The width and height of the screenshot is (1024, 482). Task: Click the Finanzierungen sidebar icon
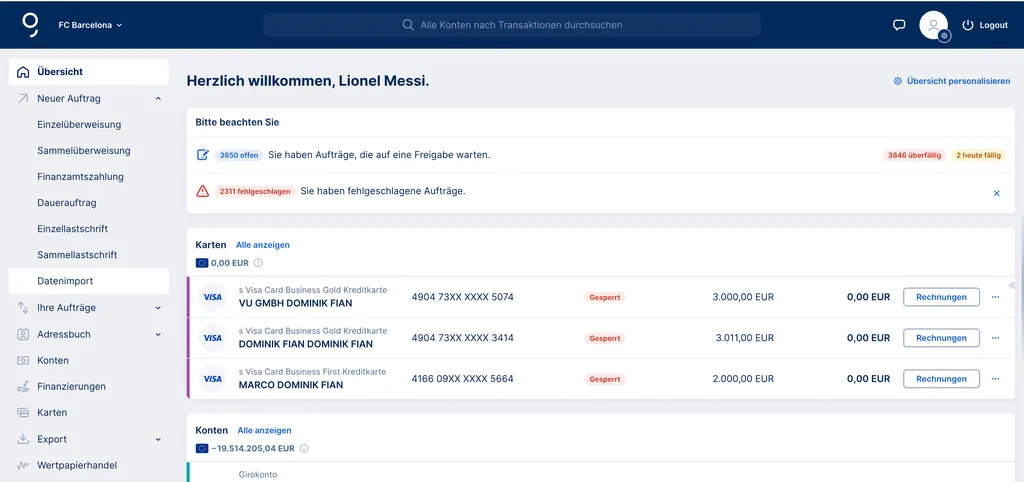24,387
